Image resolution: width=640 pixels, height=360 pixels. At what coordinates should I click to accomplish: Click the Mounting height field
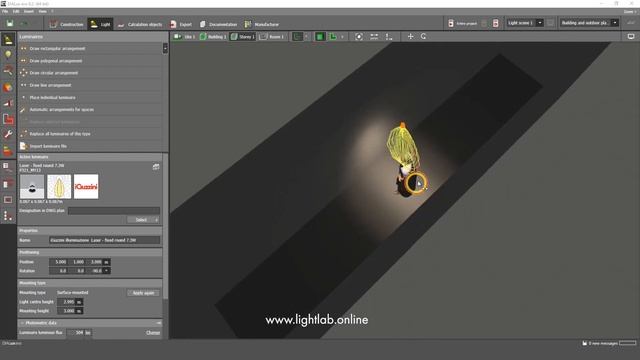[67, 311]
